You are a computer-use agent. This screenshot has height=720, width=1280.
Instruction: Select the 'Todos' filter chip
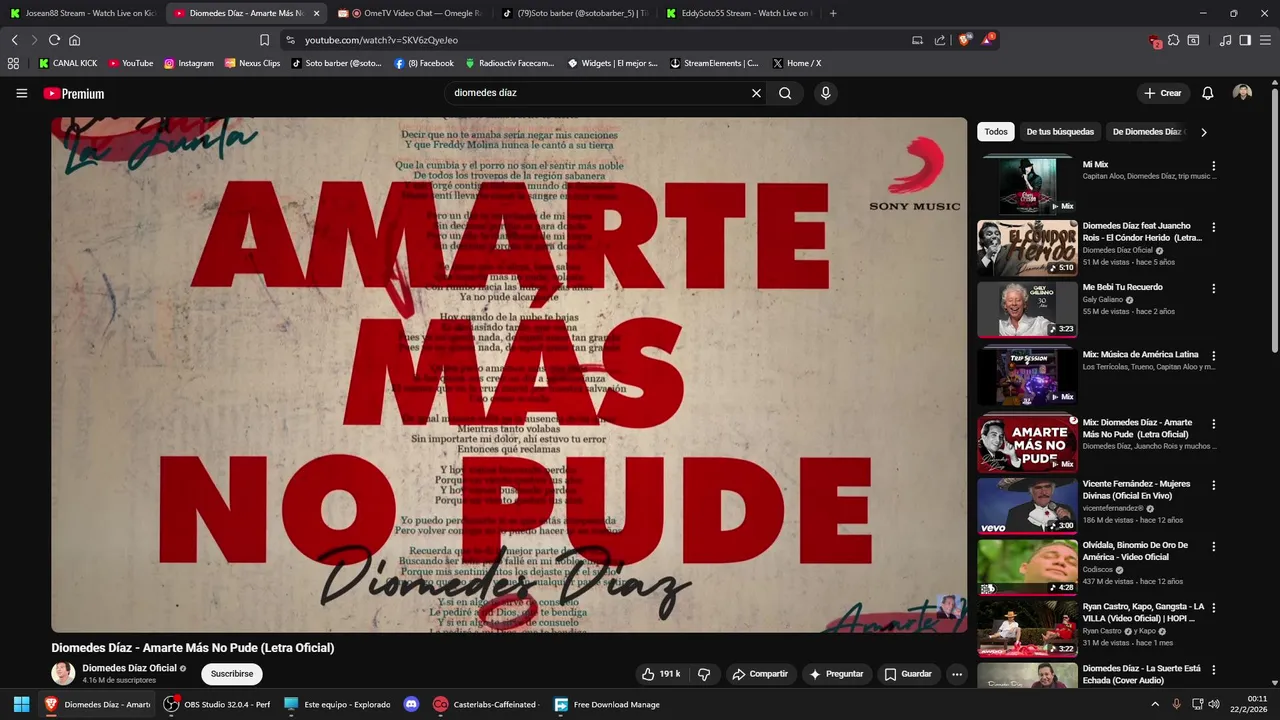pyautogui.click(x=996, y=132)
